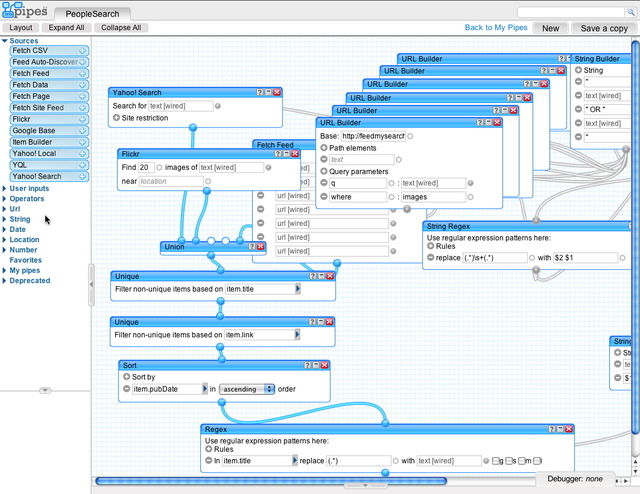Image resolution: width=640 pixels, height=494 pixels.
Task: Click the Base URL field in URL Builder
Action: tap(373, 136)
